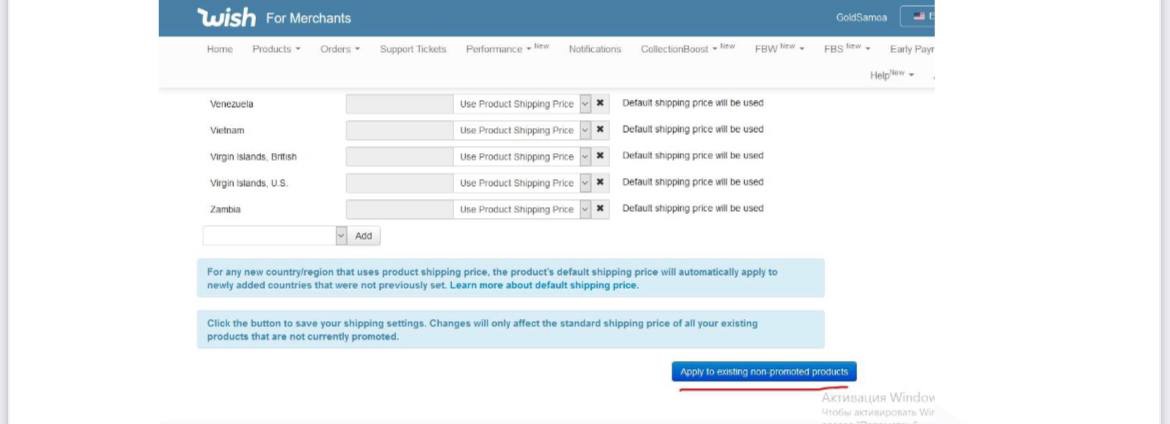This screenshot has width=1170, height=424.
Task: Open the Orders menu
Action: [340, 49]
